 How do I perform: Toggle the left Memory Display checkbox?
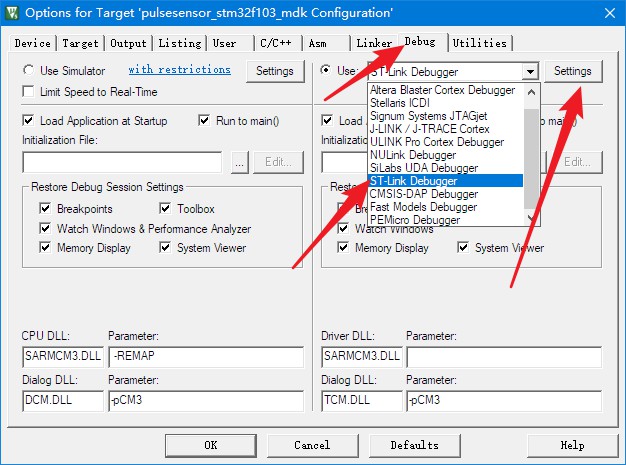pos(45,247)
